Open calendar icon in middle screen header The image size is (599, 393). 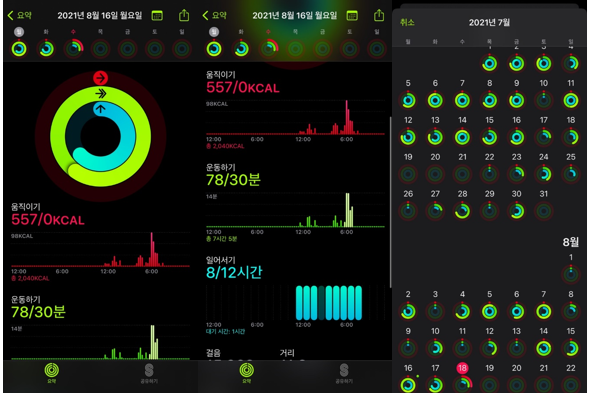coord(352,16)
